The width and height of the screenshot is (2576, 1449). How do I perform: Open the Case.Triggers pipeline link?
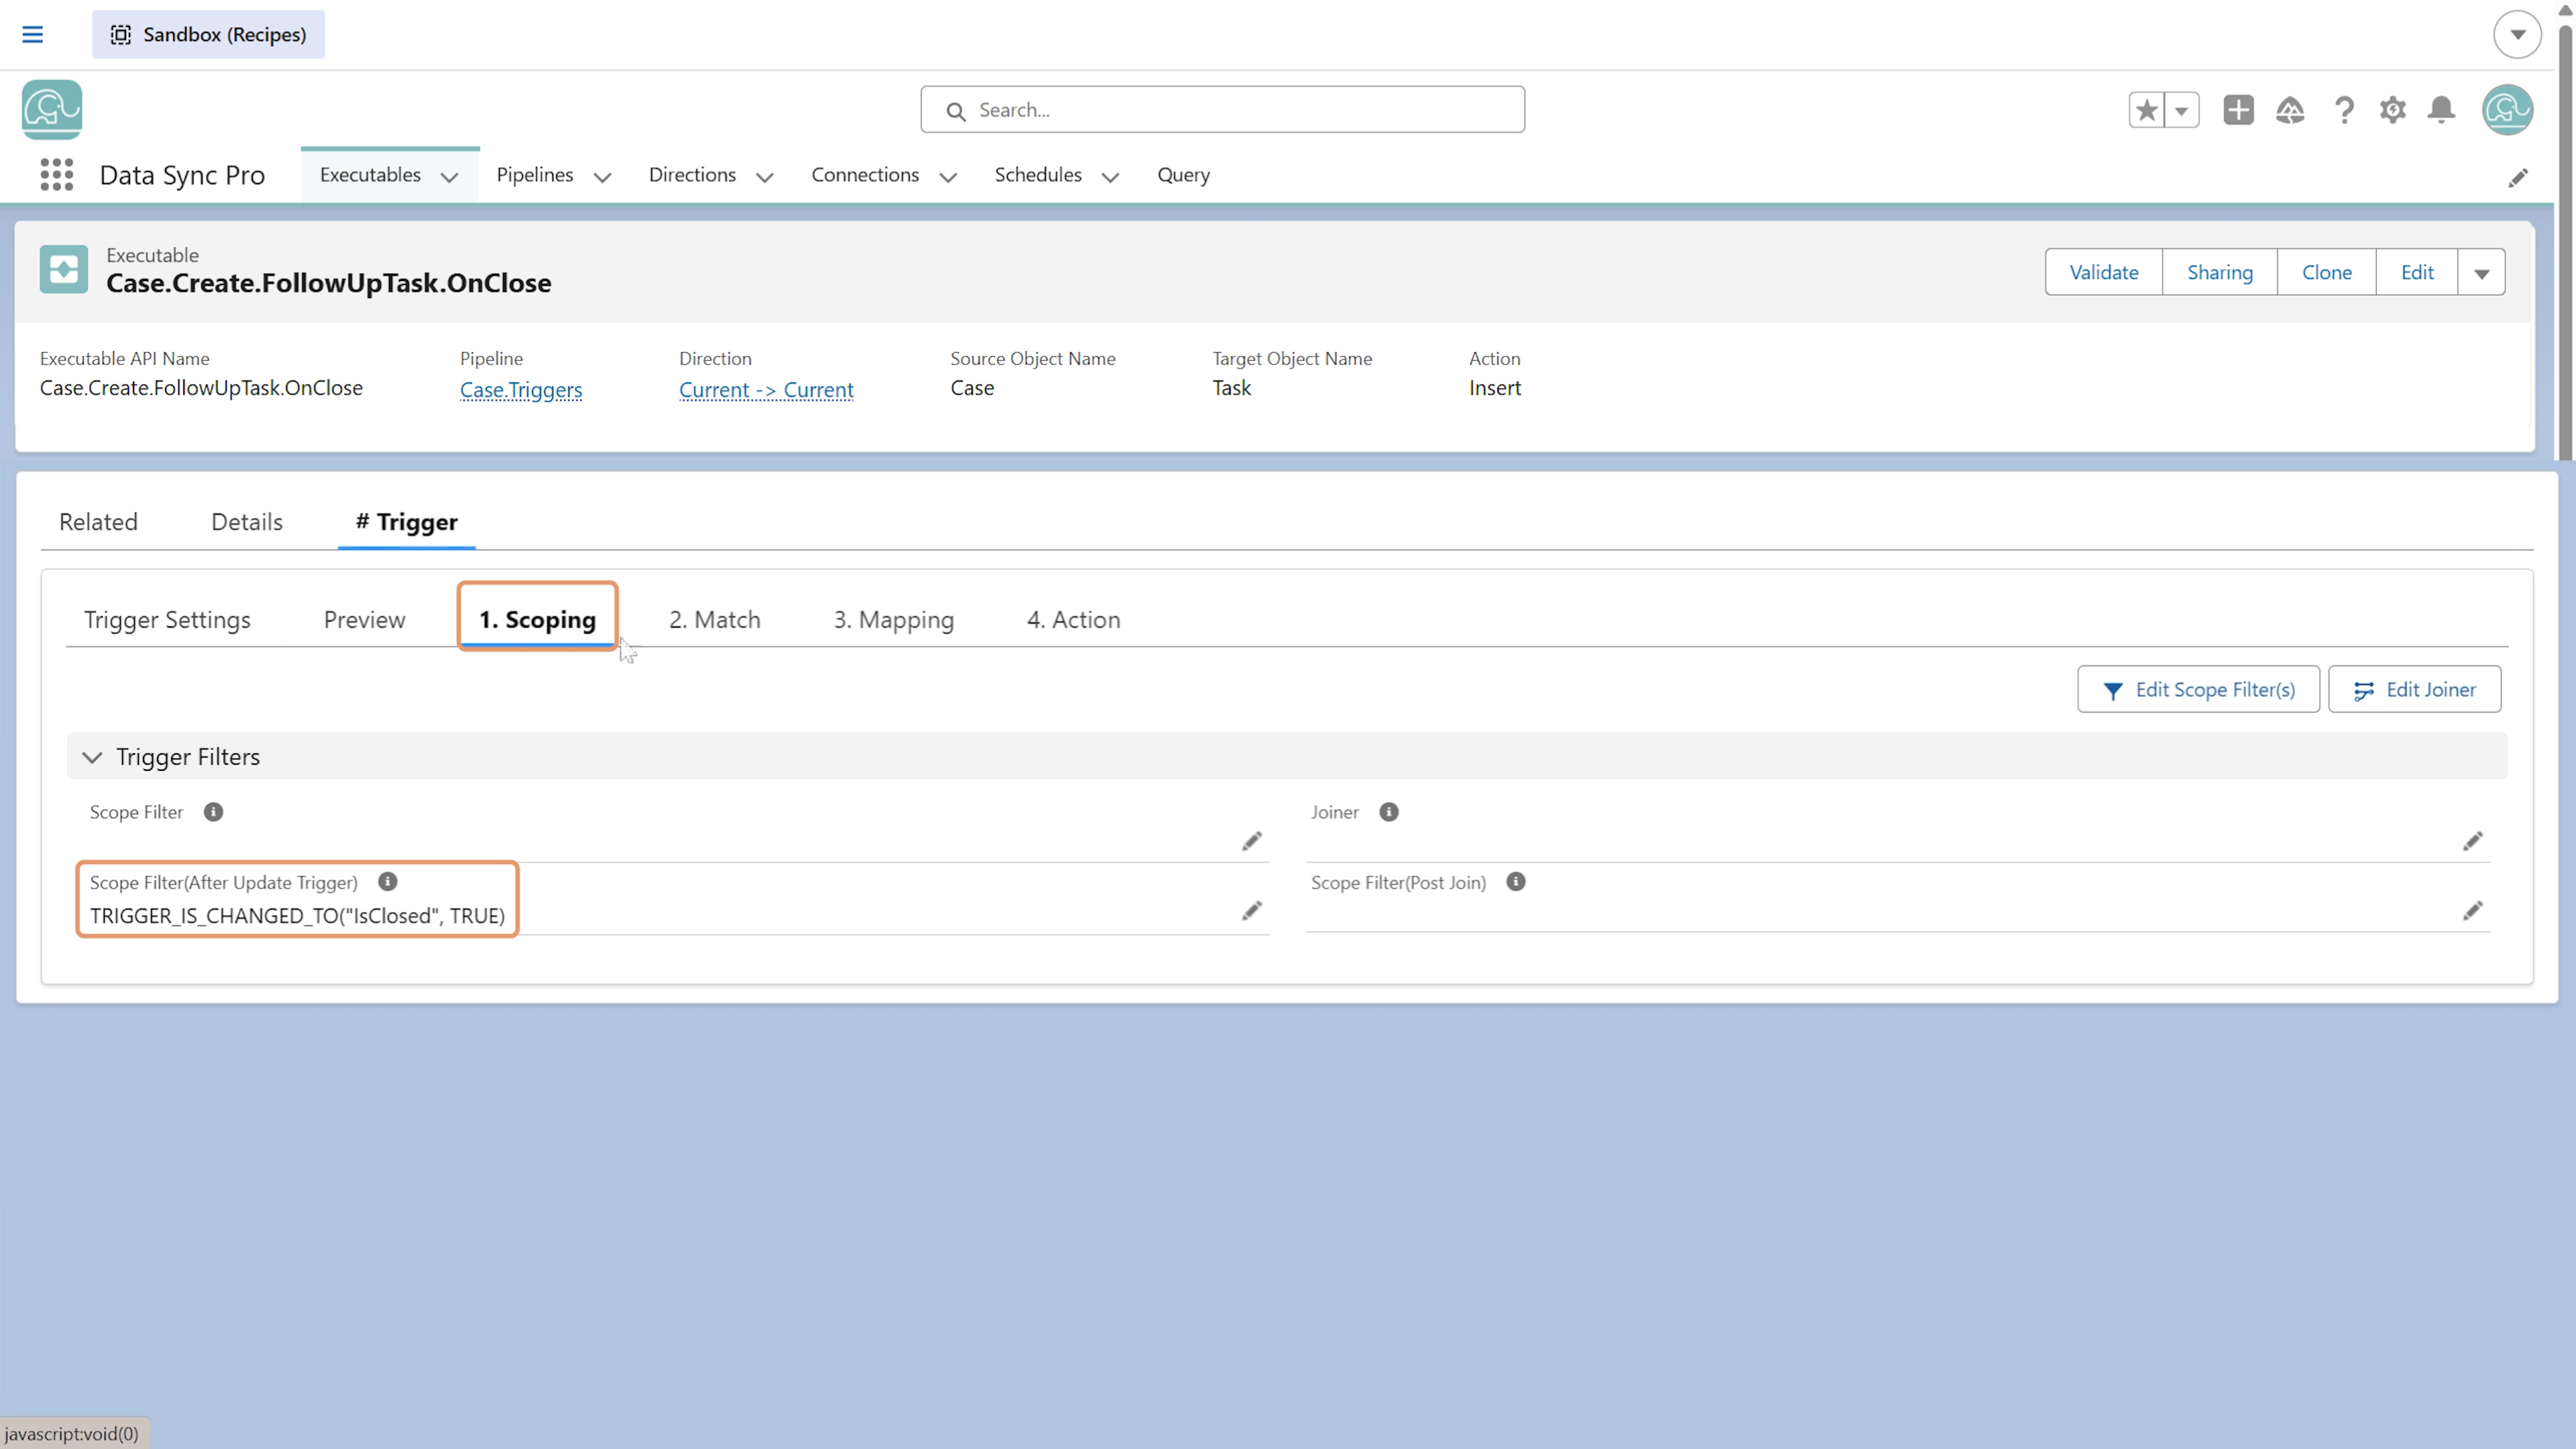coord(520,389)
